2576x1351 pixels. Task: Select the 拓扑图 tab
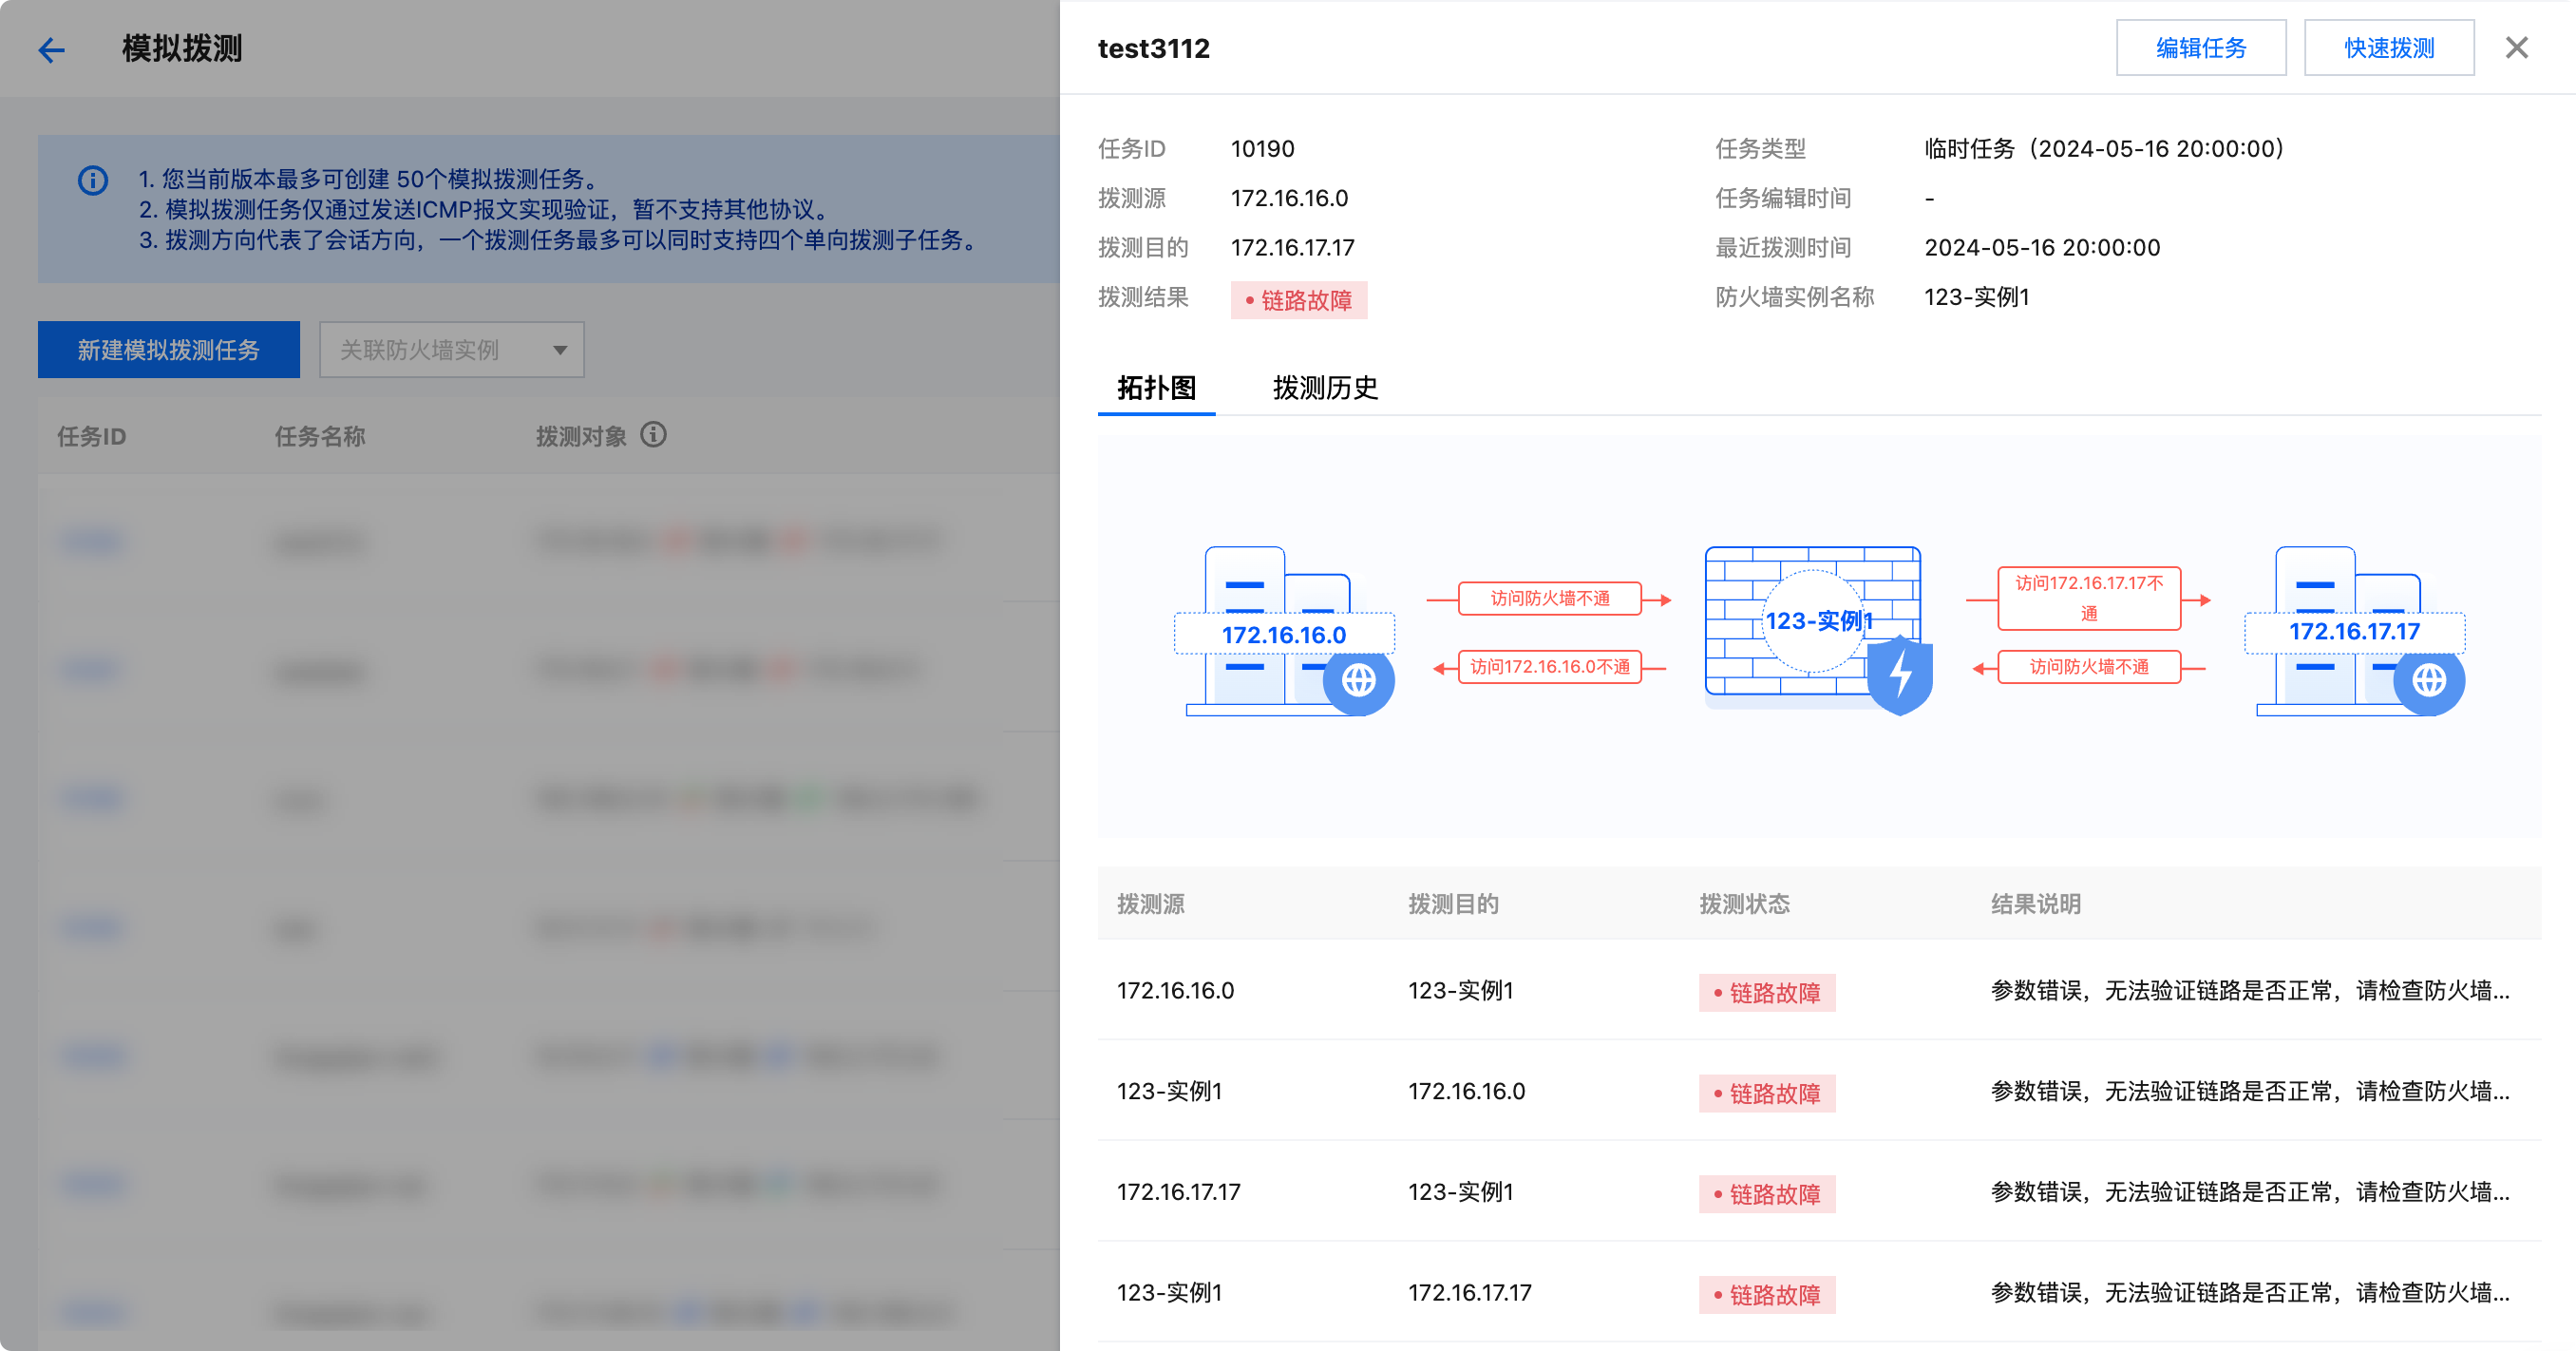(x=1156, y=388)
